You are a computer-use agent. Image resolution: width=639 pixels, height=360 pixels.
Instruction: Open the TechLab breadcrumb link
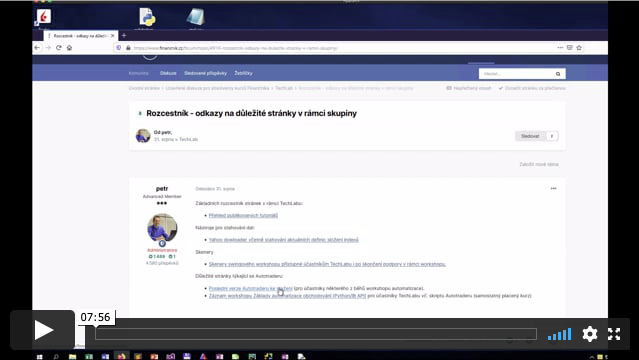point(284,88)
